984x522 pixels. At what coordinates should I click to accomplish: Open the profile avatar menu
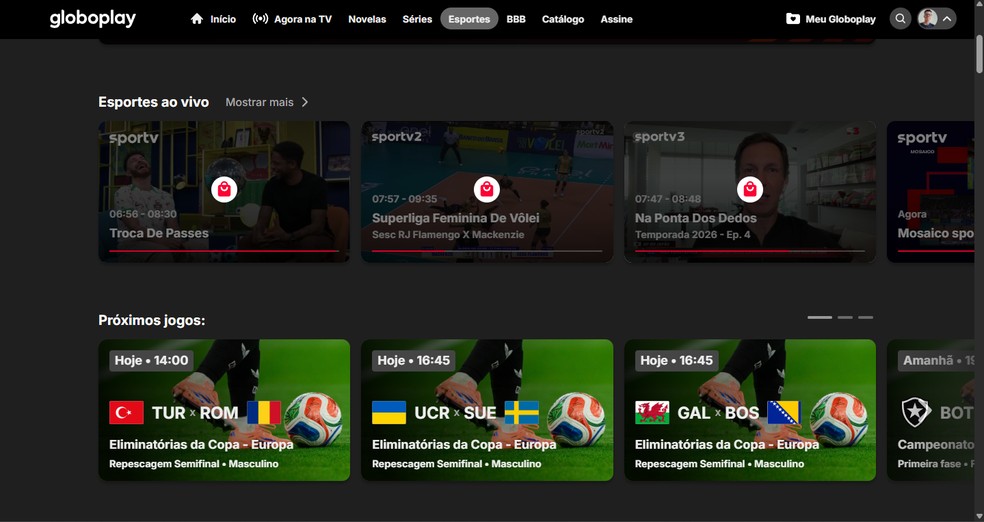click(x=936, y=19)
